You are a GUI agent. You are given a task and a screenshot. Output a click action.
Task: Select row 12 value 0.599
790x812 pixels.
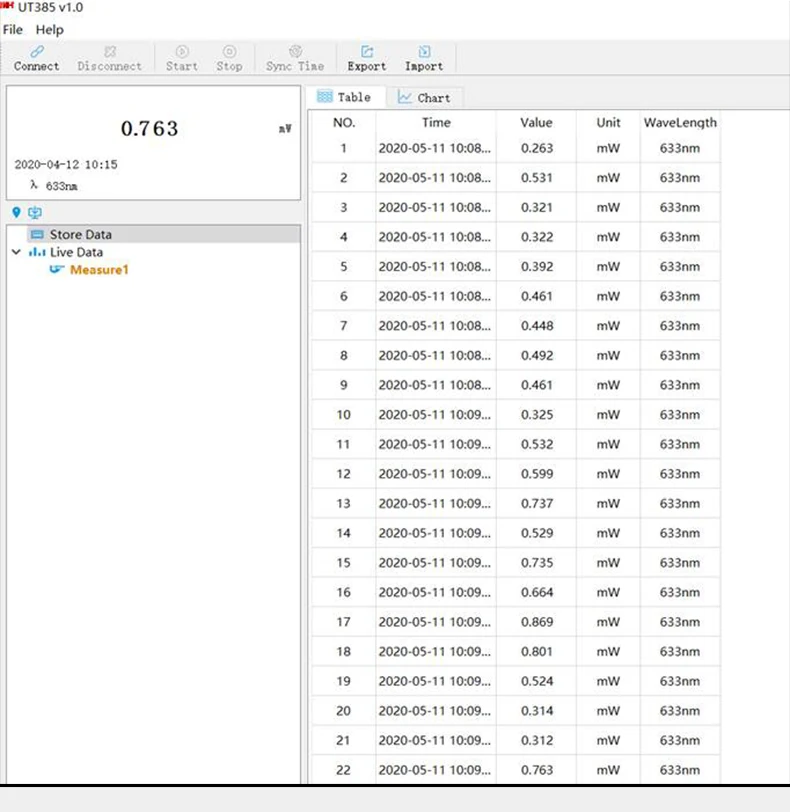coord(537,473)
